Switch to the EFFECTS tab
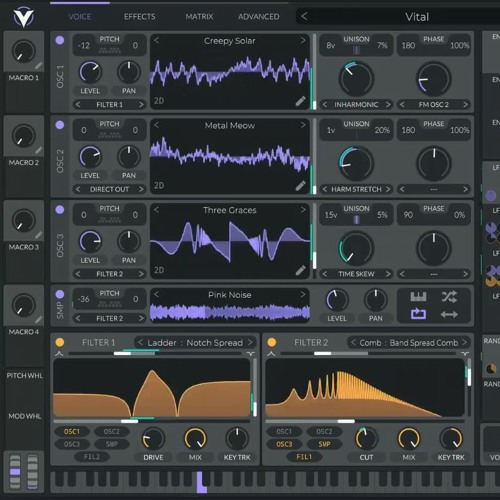The width and height of the screenshot is (500, 500). (x=139, y=17)
